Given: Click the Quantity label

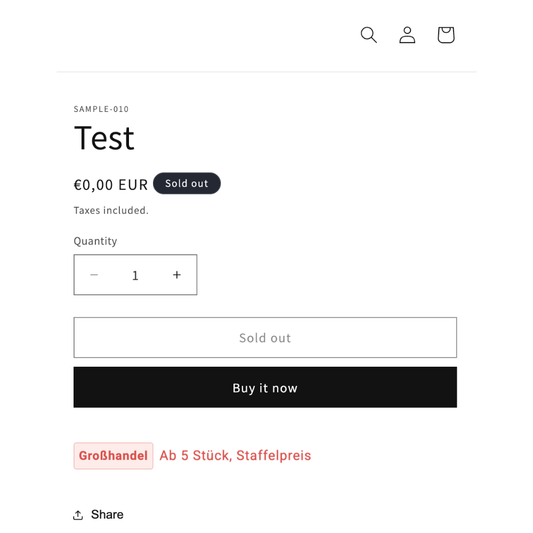Looking at the screenshot, I should click(95, 241).
